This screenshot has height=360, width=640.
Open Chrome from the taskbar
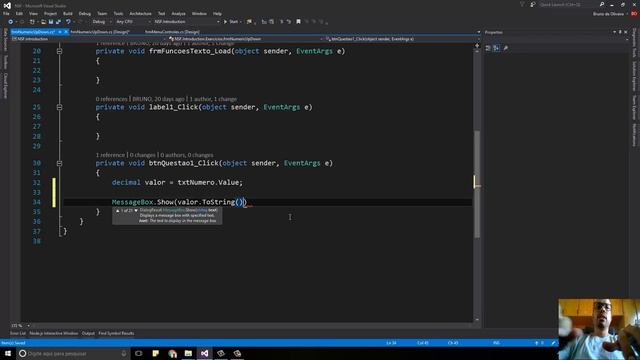pos(172,353)
